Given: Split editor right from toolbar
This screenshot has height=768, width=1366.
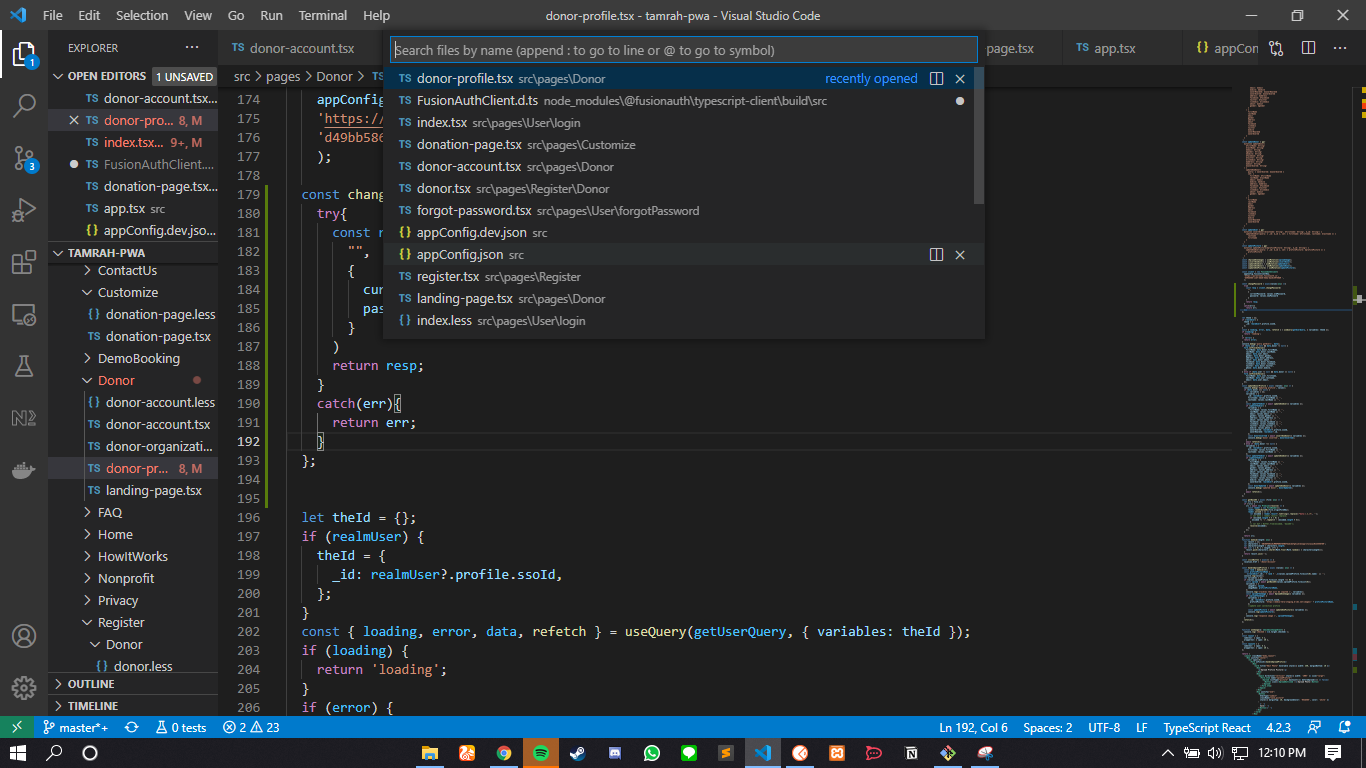Looking at the screenshot, I should click(x=1308, y=48).
